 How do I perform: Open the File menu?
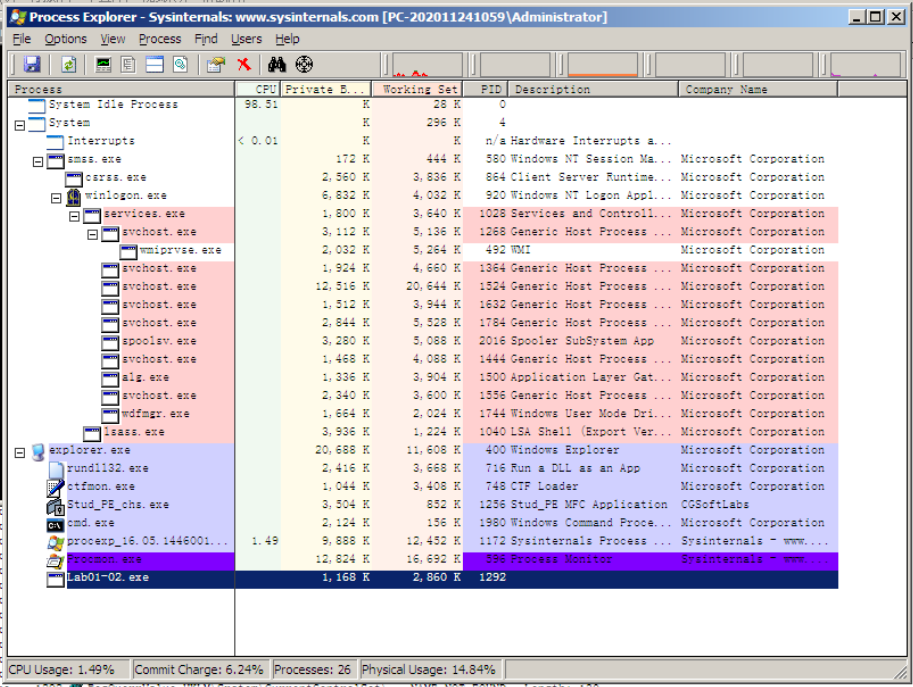pyautogui.click(x=22, y=39)
